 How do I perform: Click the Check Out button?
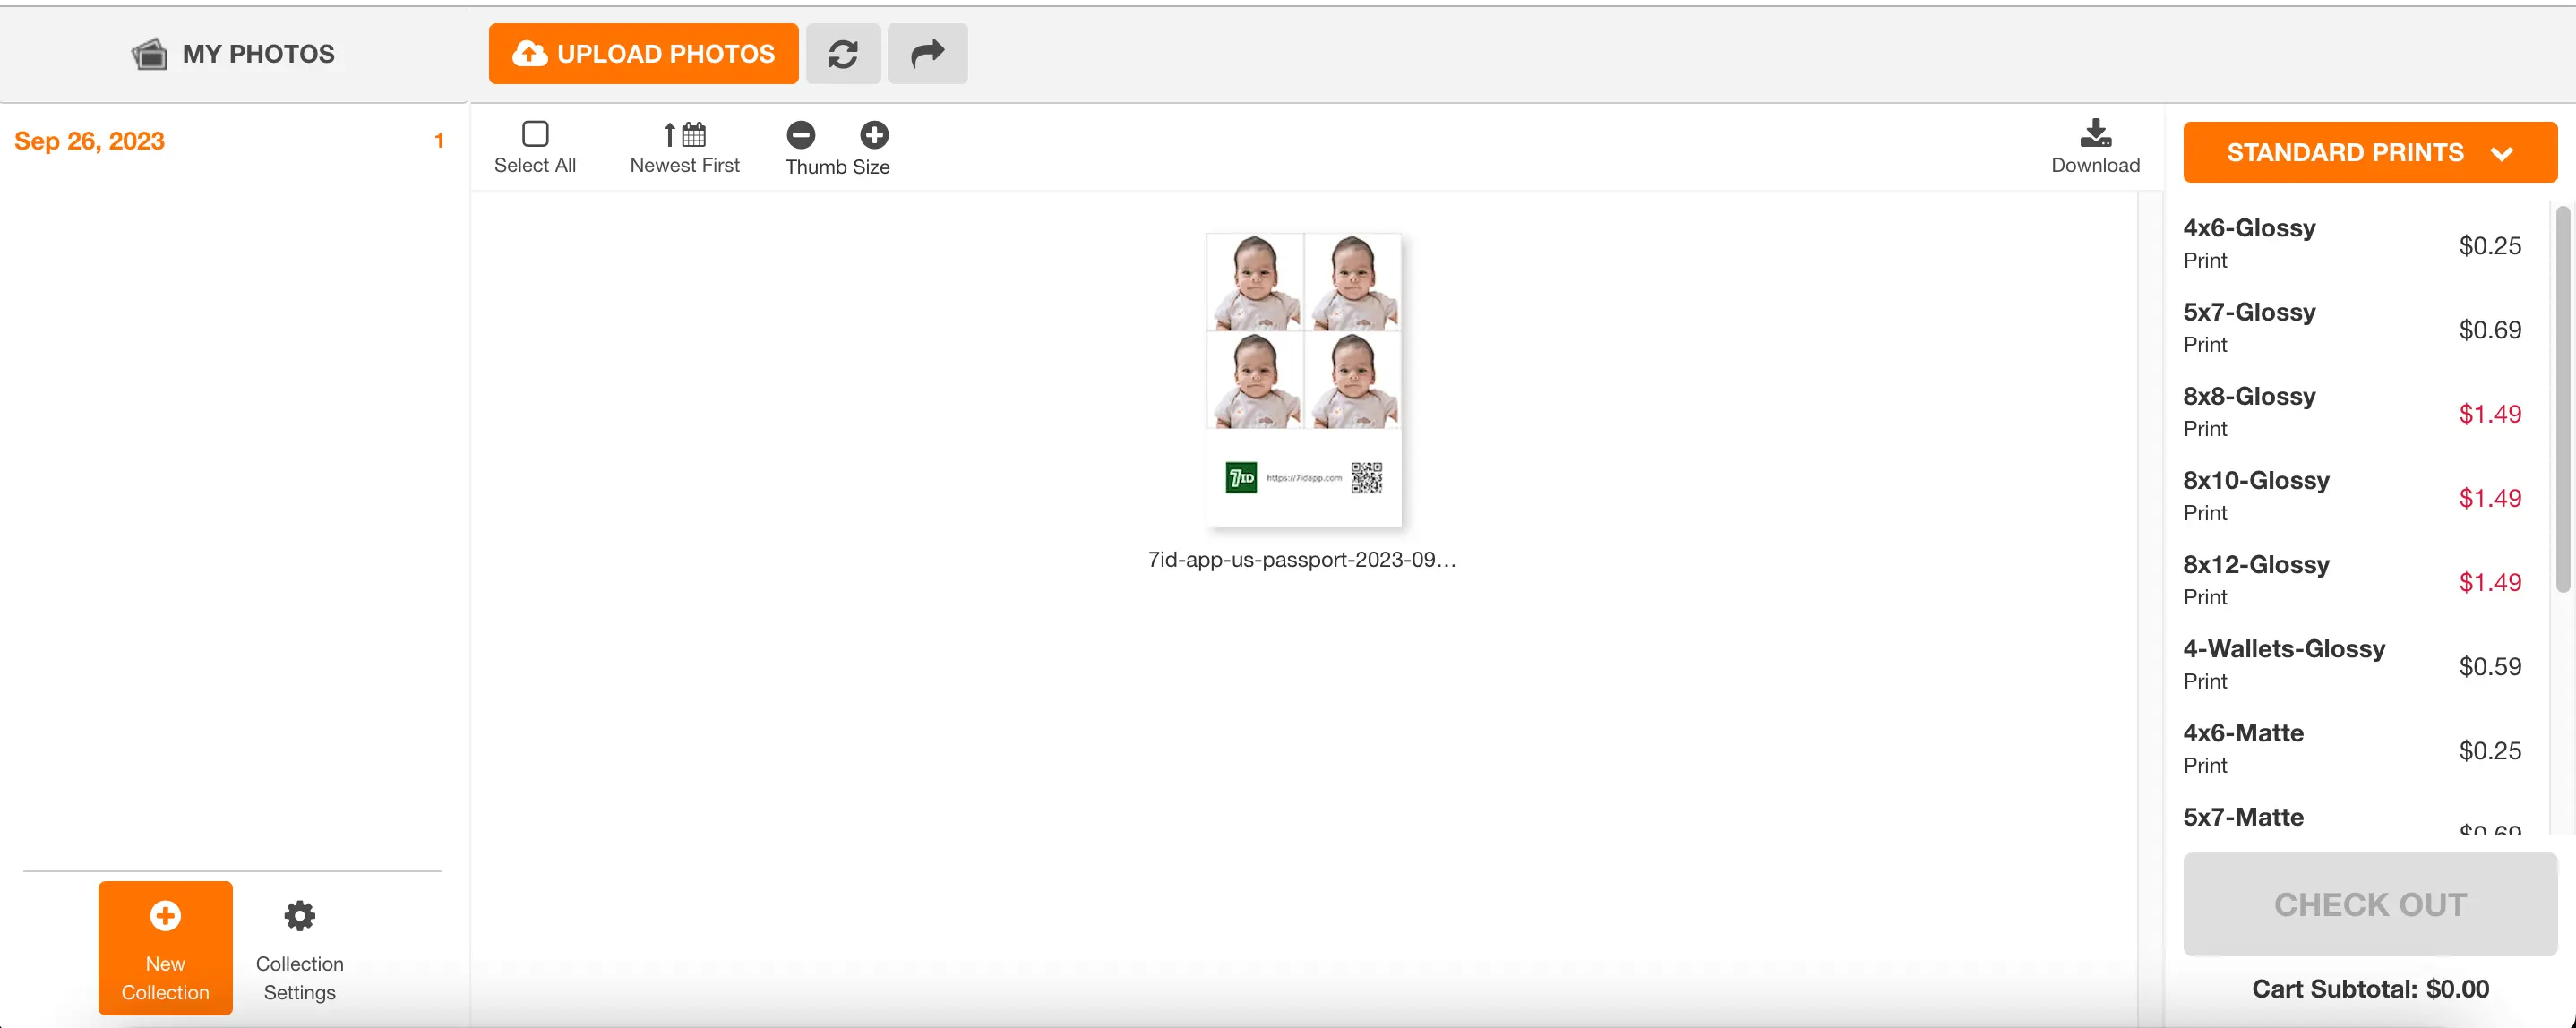point(2369,904)
